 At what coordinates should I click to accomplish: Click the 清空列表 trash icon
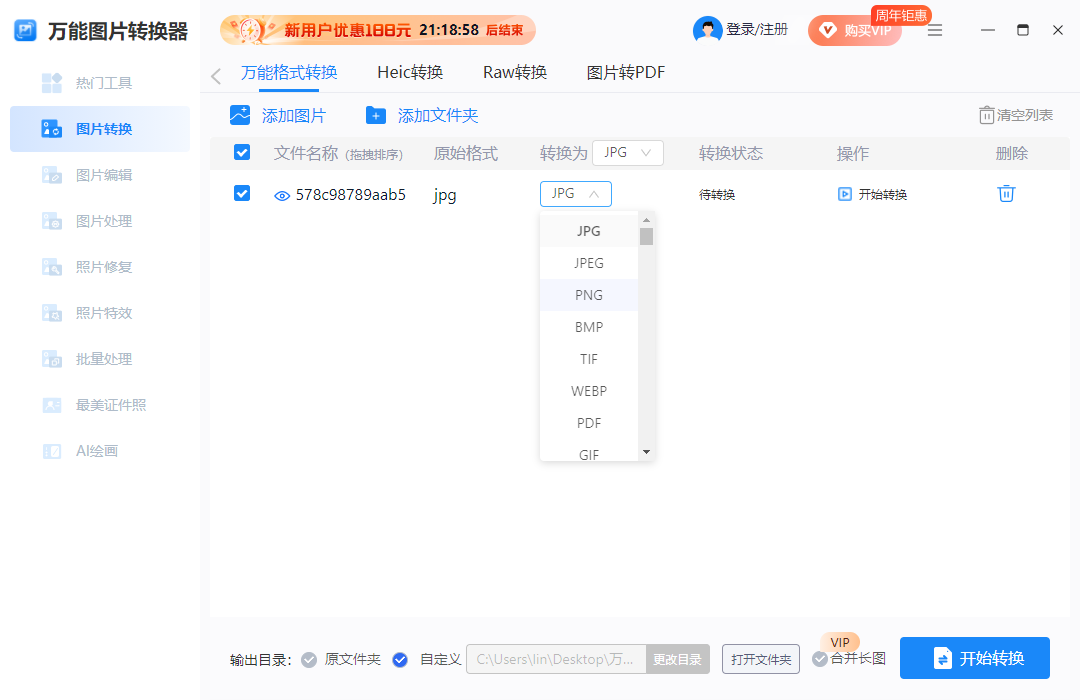(x=986, y=115)
